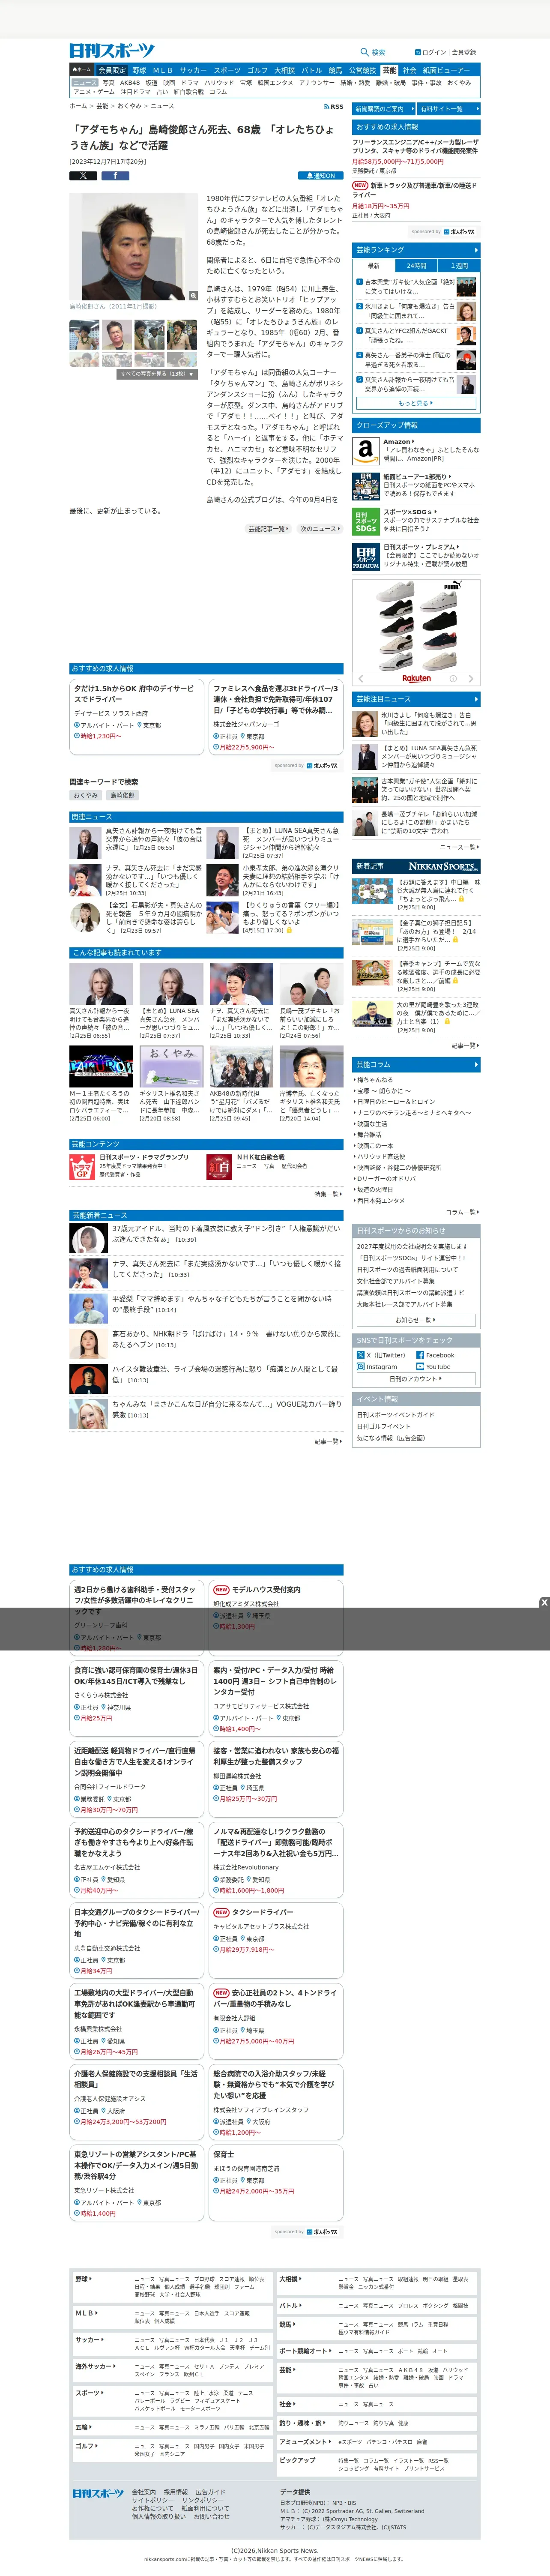Switch ranking to the 24時間 tab

tap(416, 266)
